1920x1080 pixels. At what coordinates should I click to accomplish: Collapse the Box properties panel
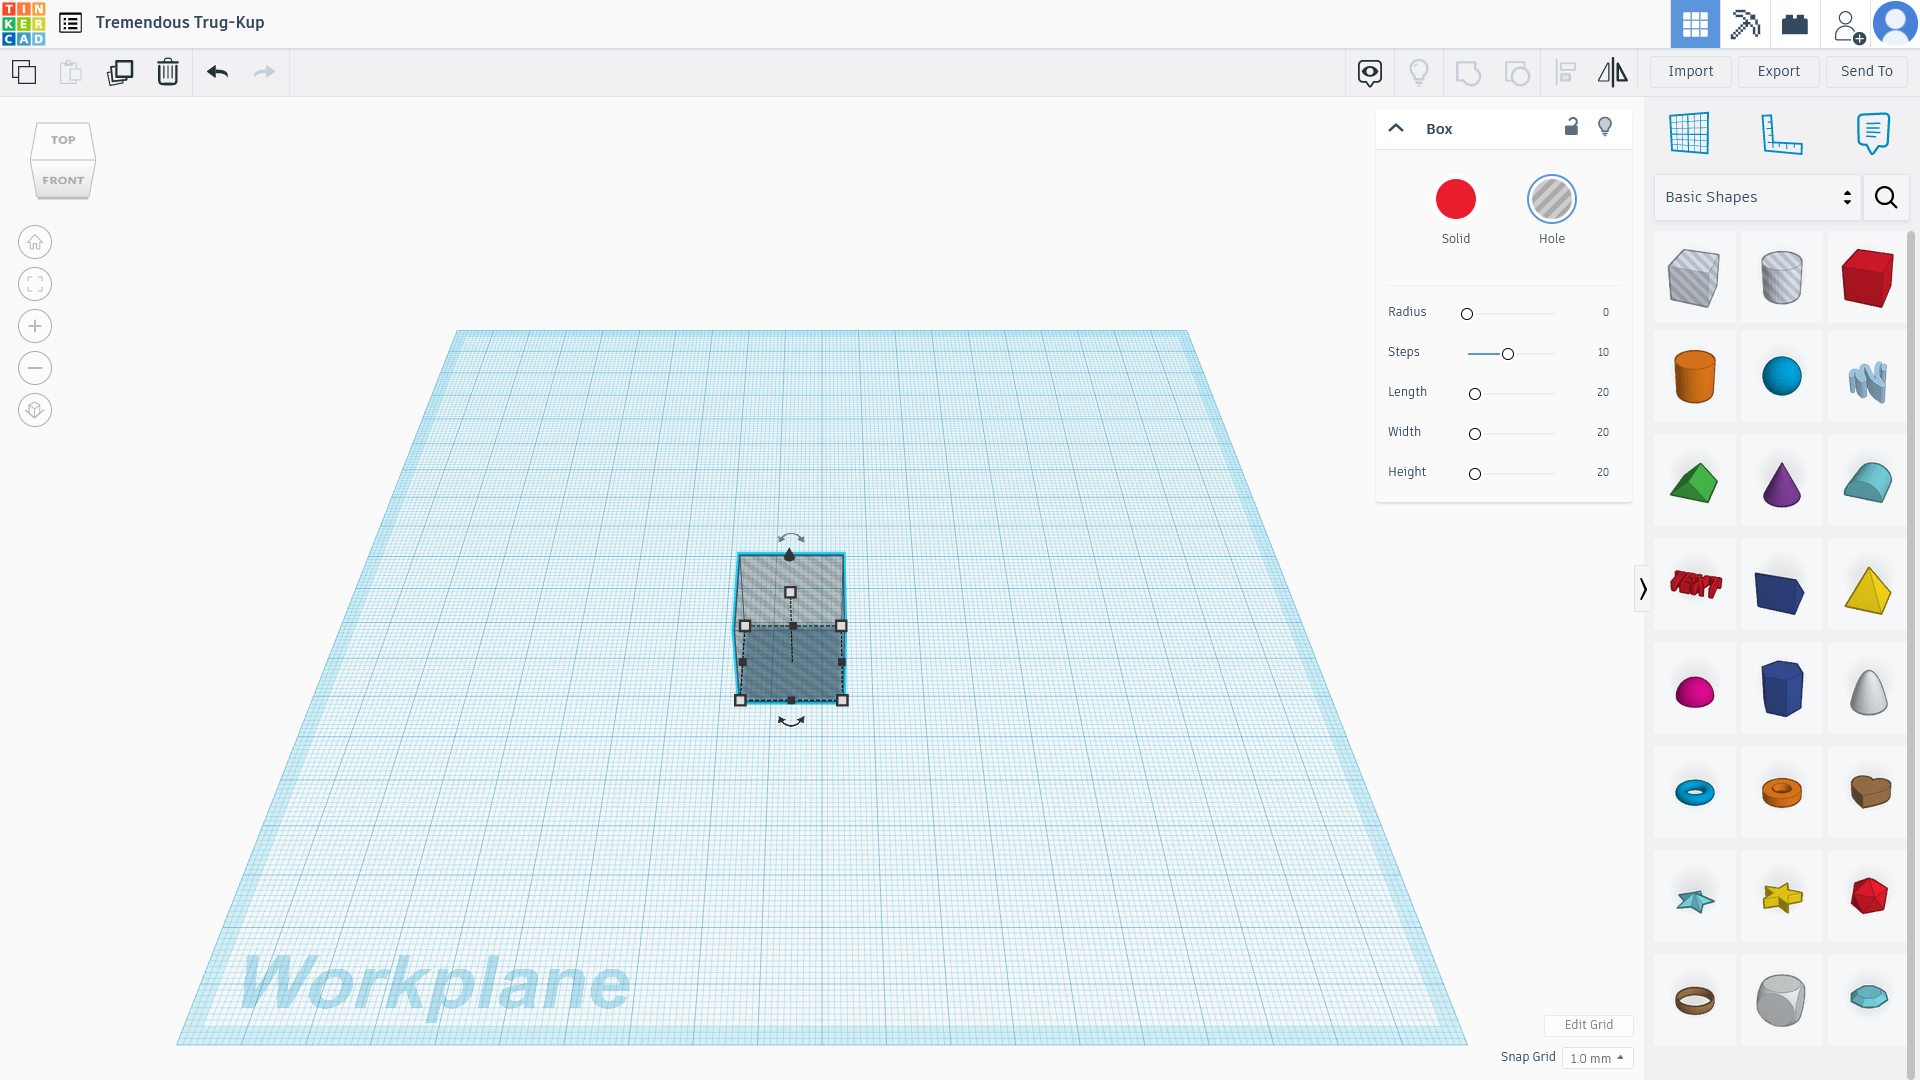pos(1396,128)
